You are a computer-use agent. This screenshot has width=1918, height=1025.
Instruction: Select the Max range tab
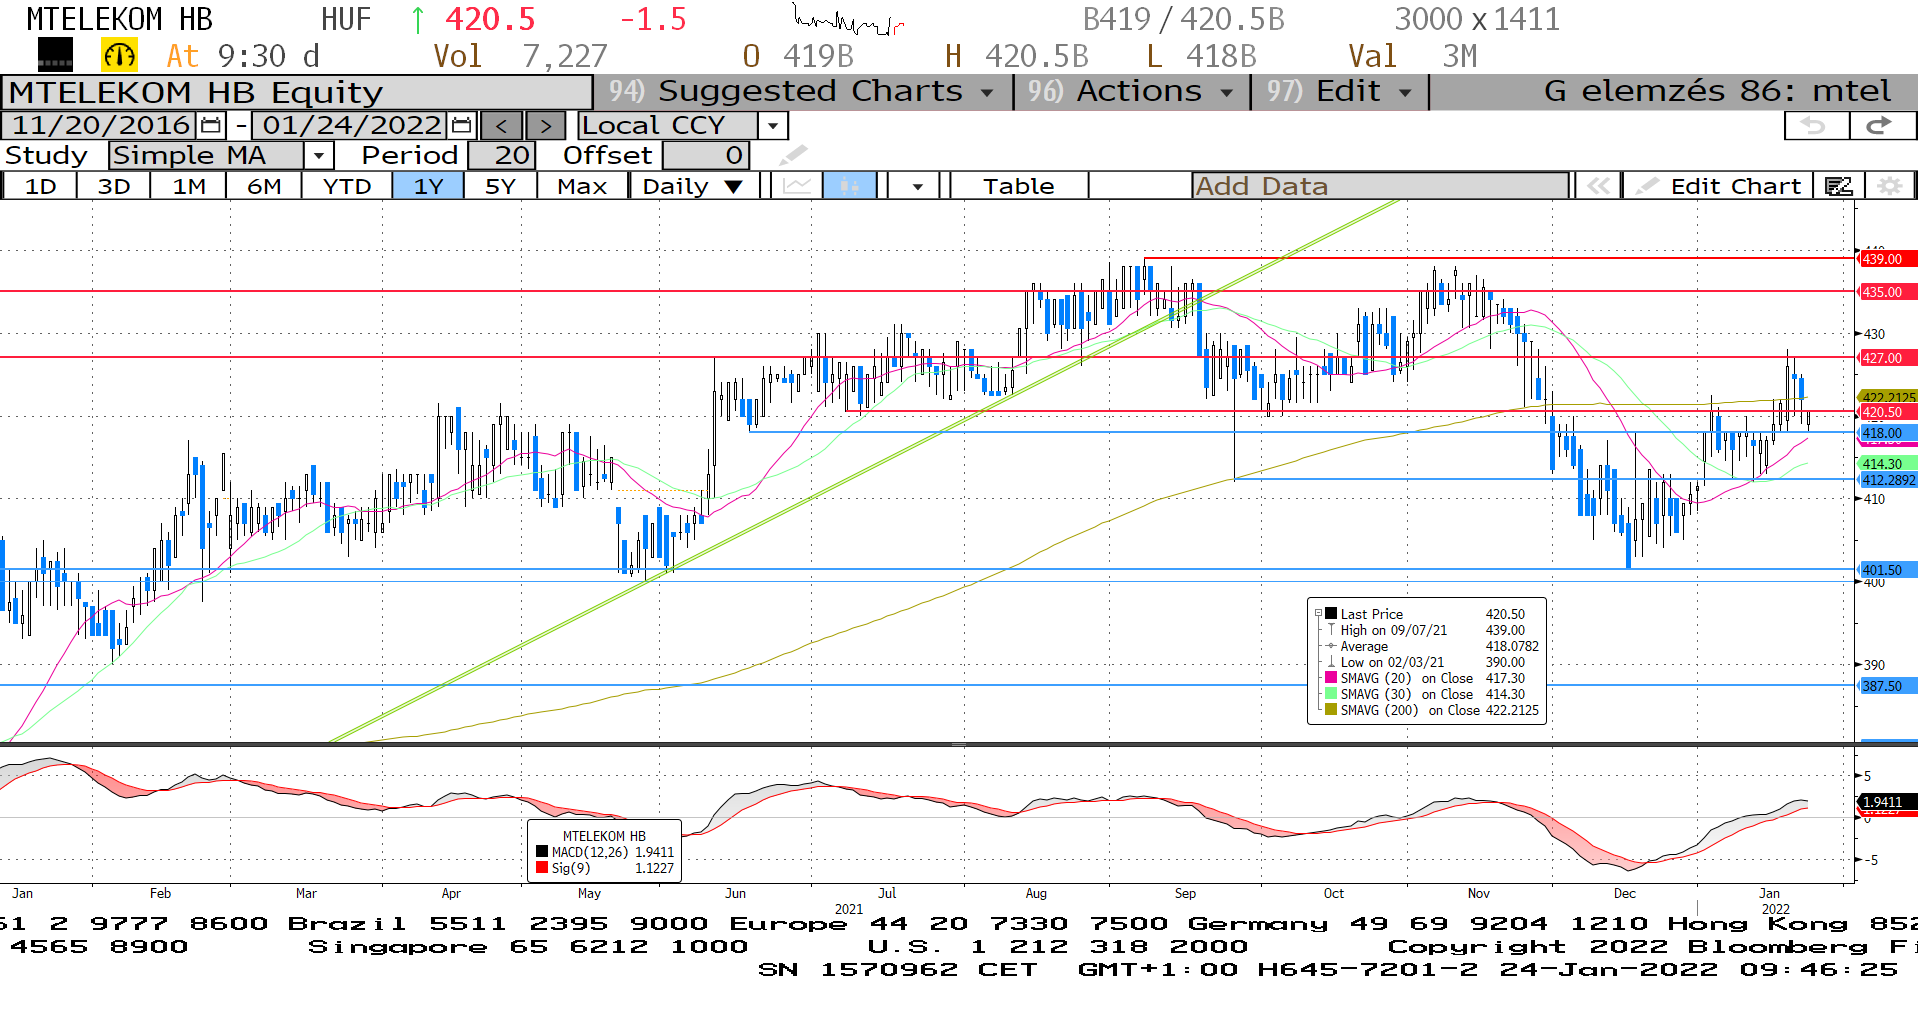coord(582,186)
